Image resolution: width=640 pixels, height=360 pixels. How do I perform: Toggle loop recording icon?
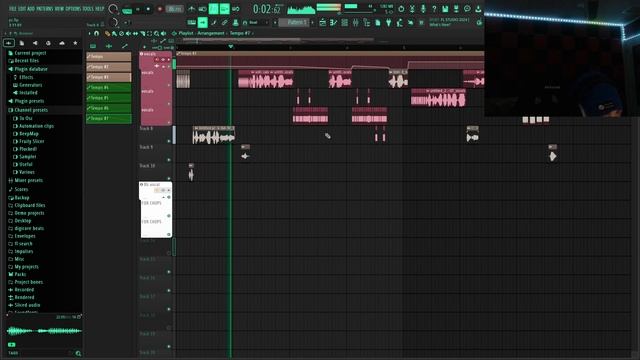point(236,9)
